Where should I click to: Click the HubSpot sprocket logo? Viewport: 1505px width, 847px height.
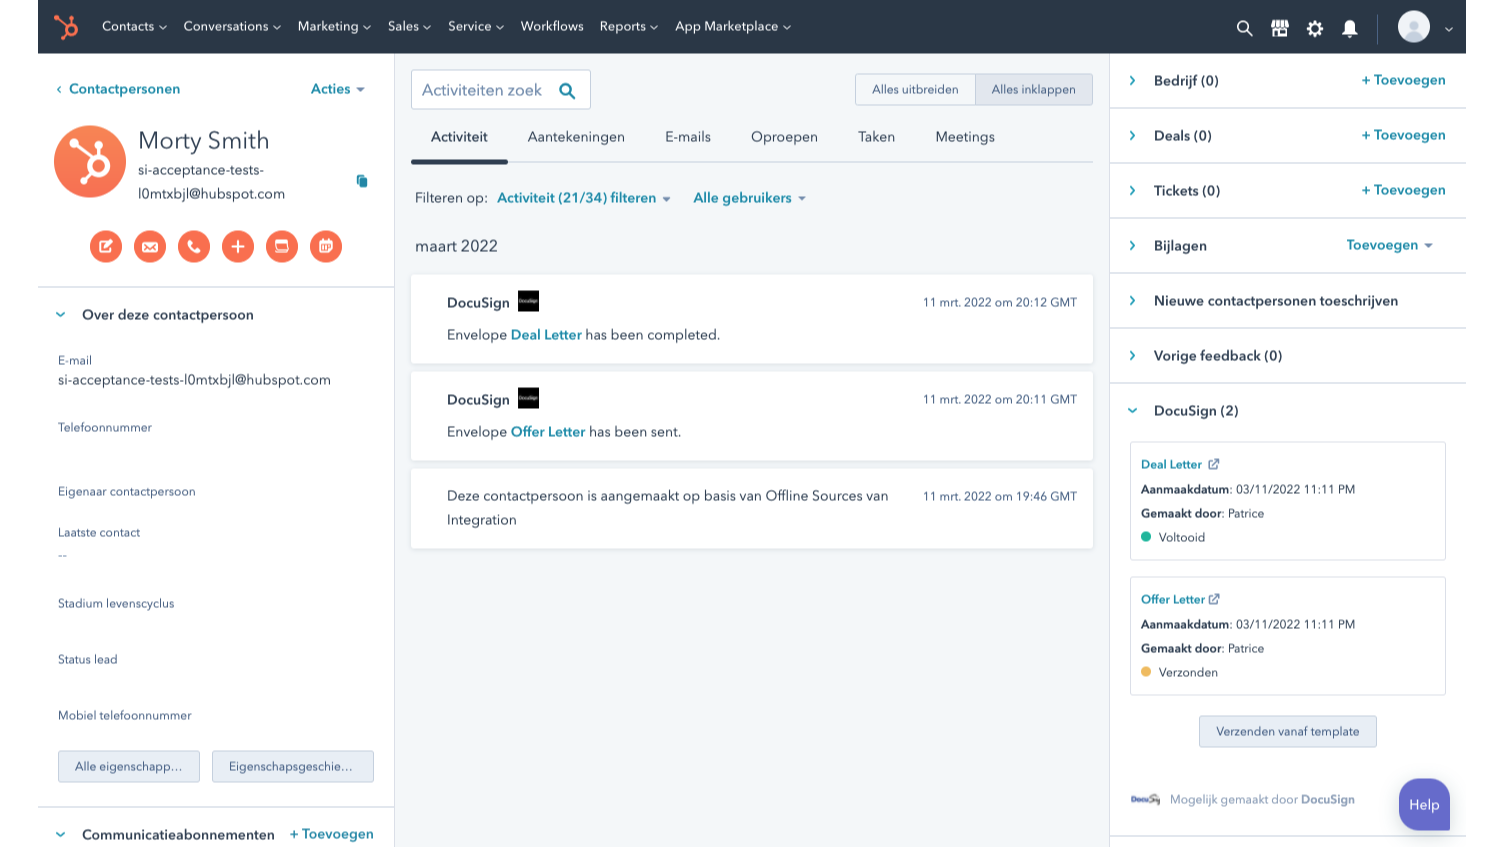66,27
